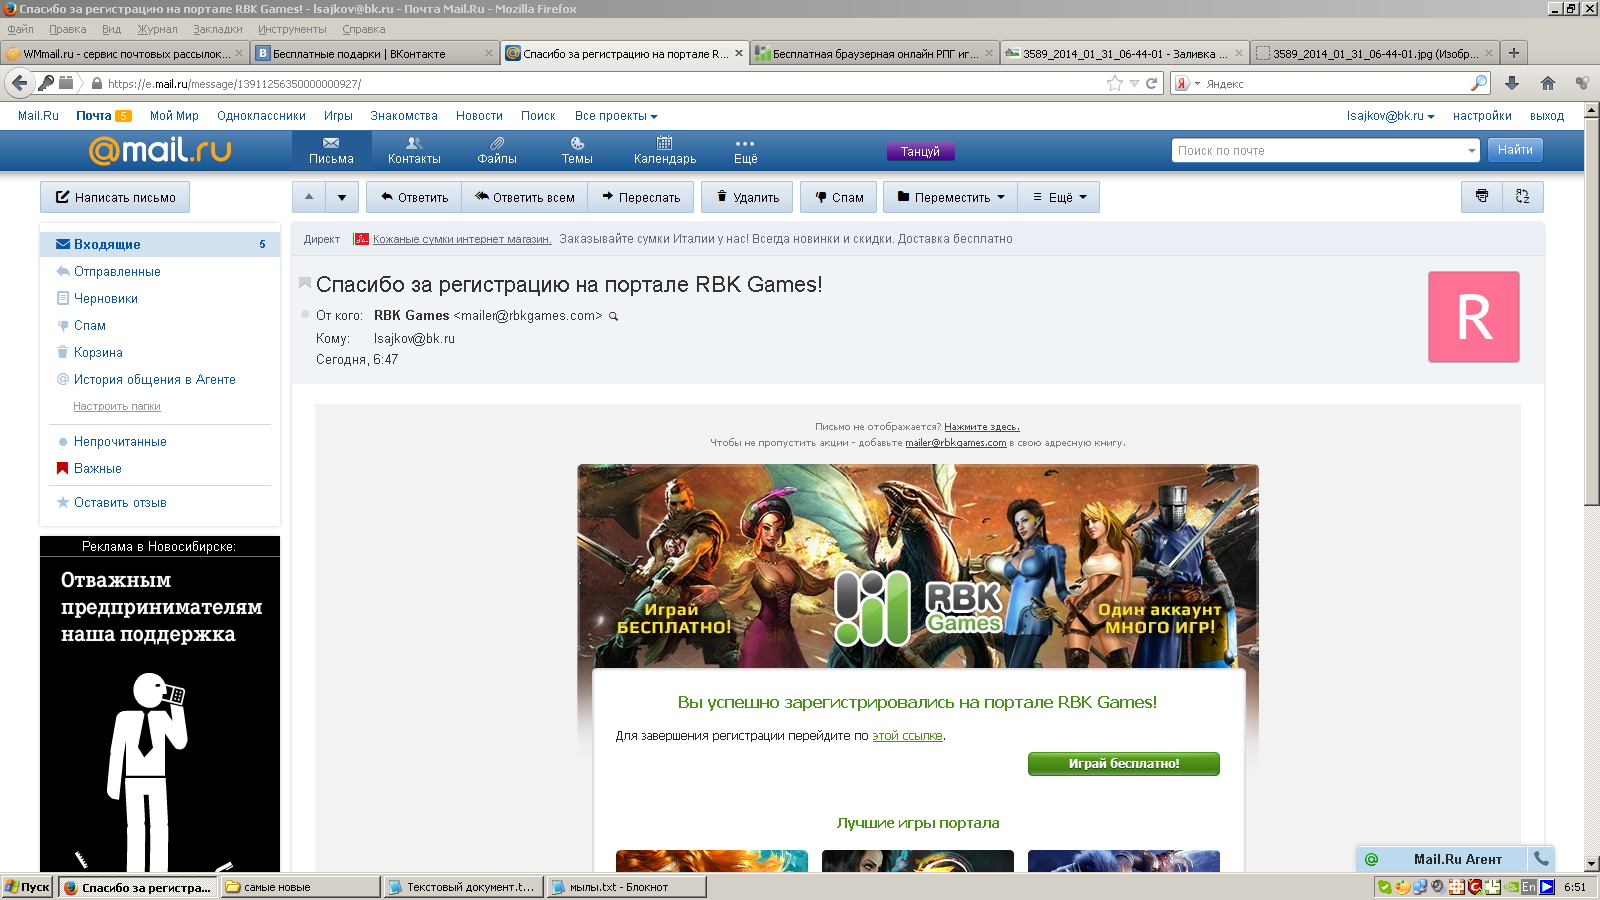The image size is (1600, 900).
Task: Click the mail.ru logo
Action: coord(160,150)
